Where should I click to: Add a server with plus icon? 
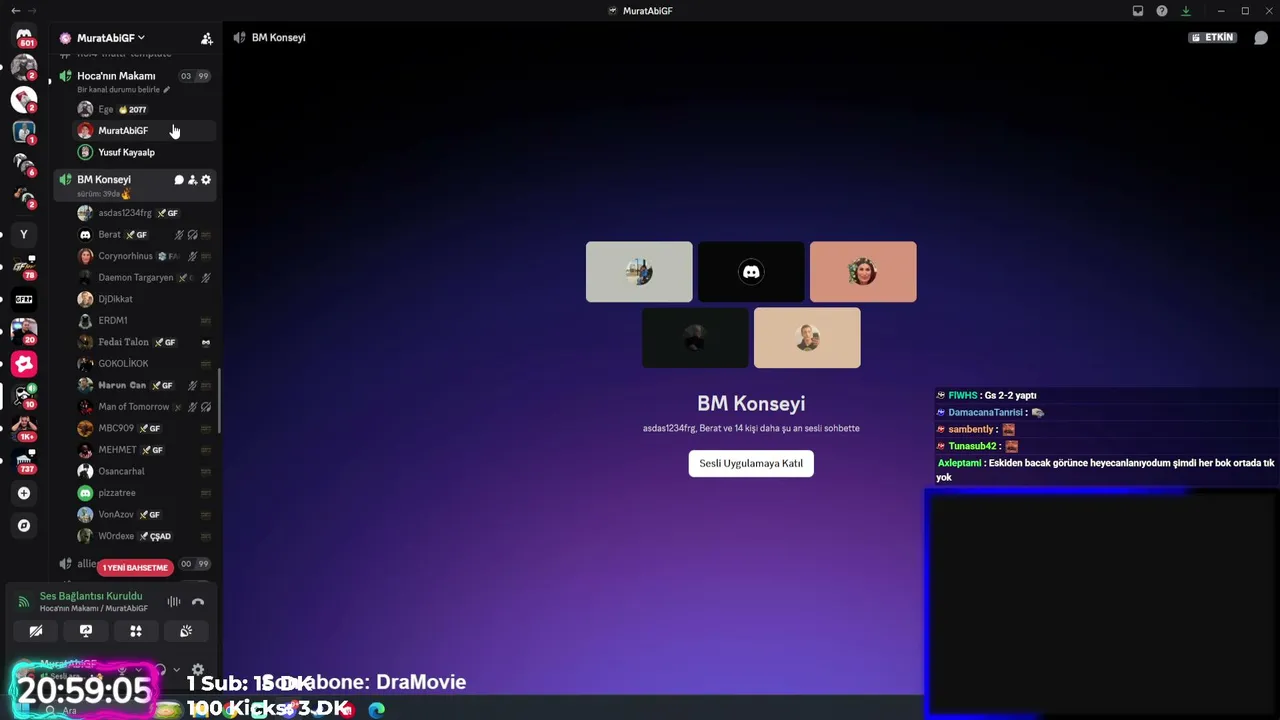pyautogui.click(x=24, y=493)
